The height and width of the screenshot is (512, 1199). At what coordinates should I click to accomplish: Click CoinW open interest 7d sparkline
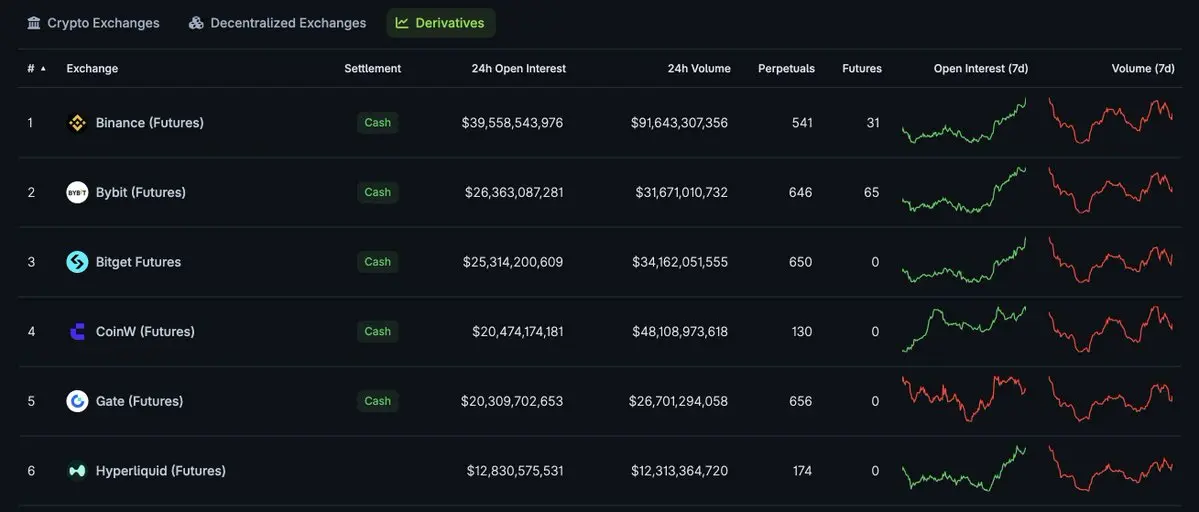pyautogui.click(x=964, y=329)
